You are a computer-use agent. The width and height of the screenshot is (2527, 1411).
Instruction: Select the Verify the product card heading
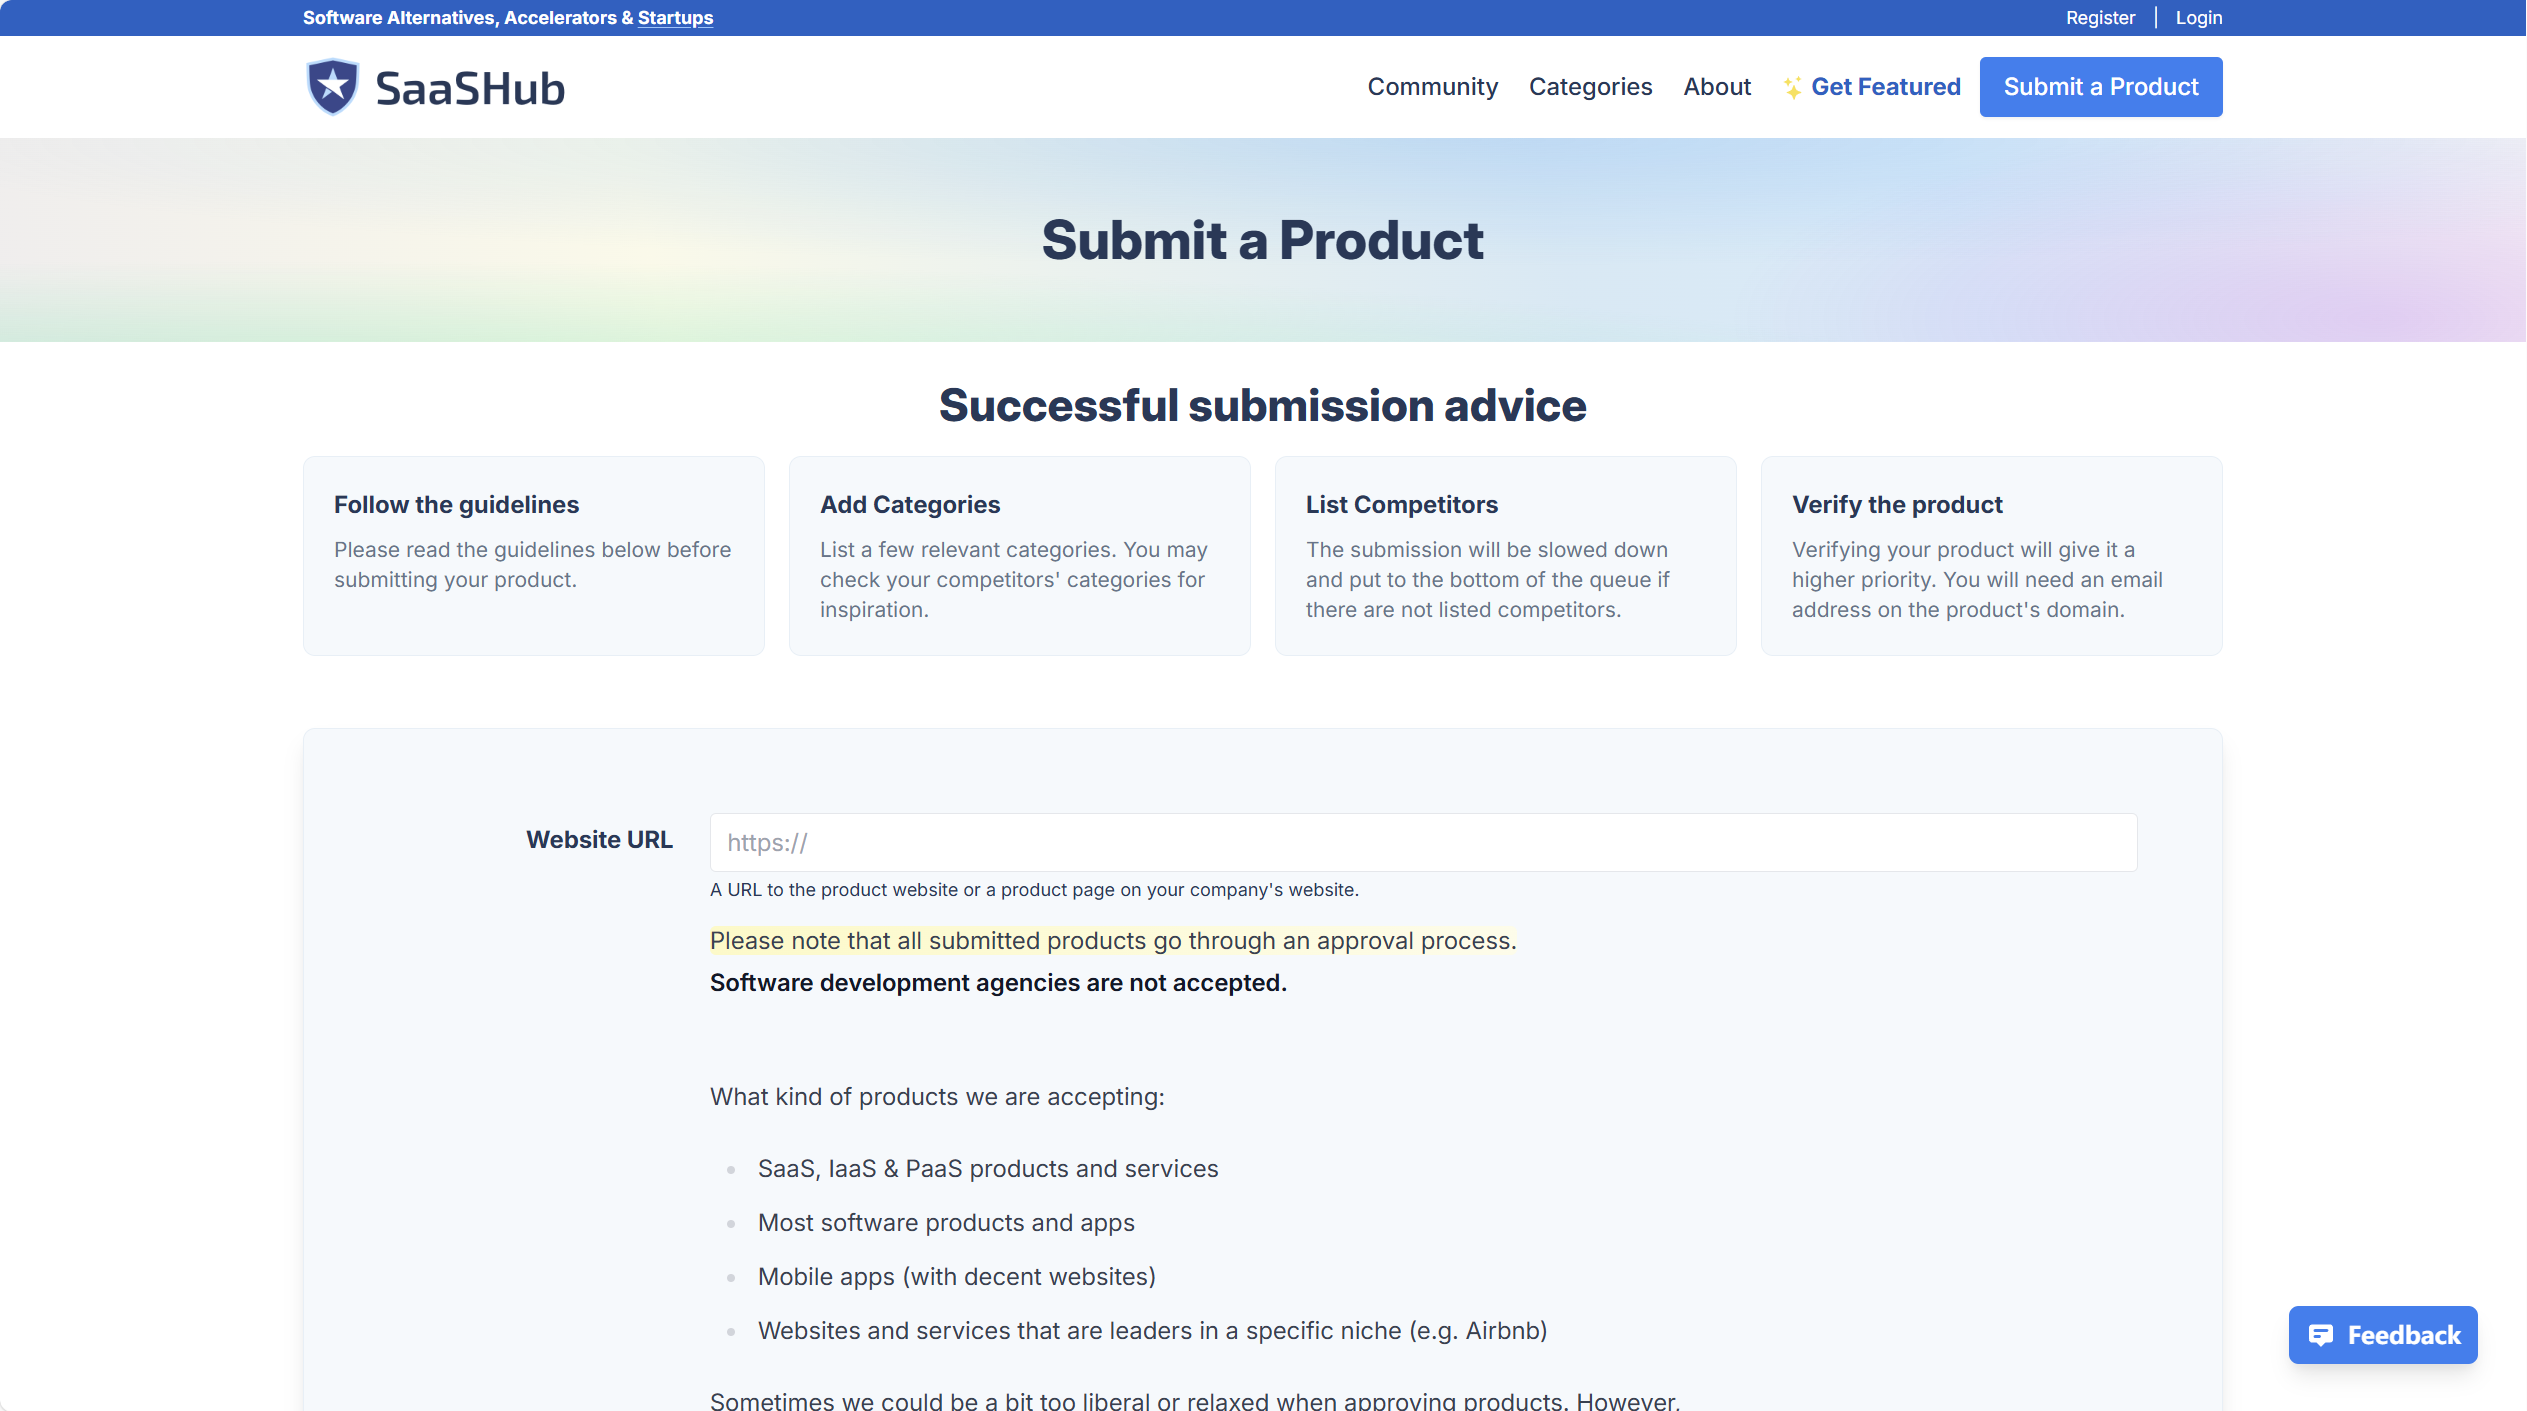point(1897,504)
